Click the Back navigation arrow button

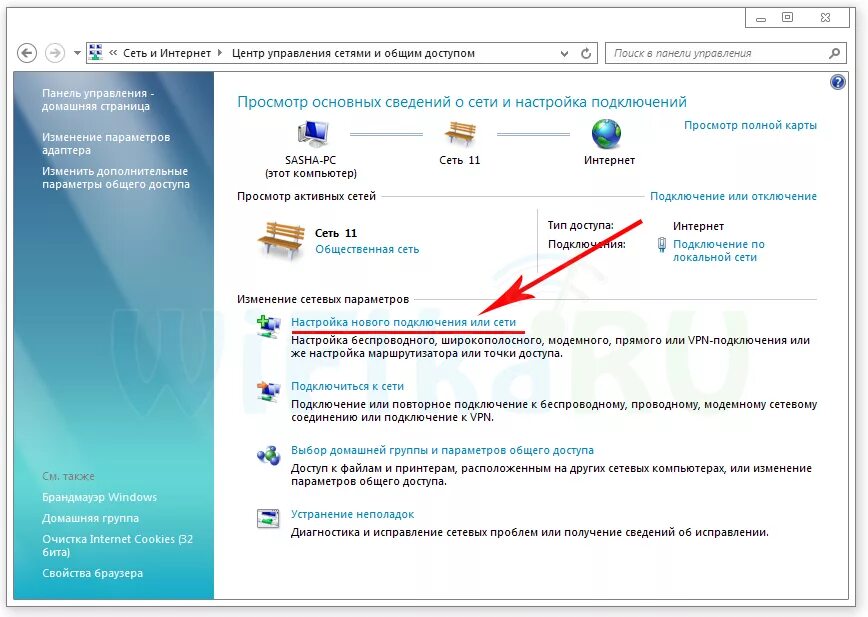pos(27,54)
